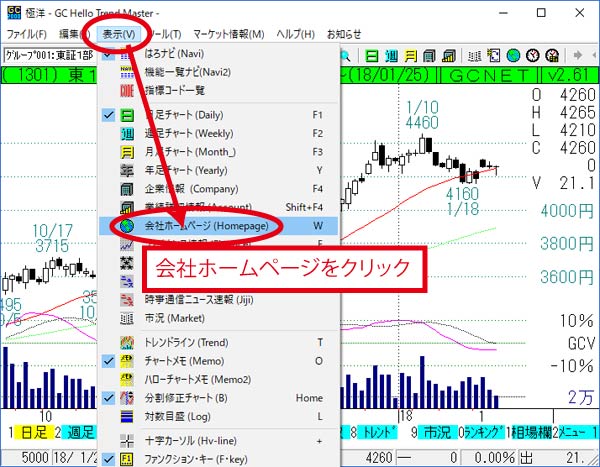Click the 相場欄 function key button
The height and width of the screenshot is (467, 600).
pyautogui.click(x=532, y=433)
